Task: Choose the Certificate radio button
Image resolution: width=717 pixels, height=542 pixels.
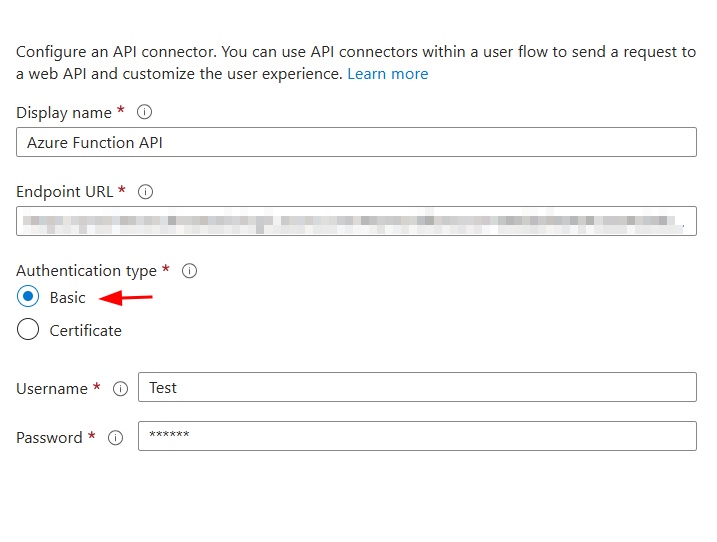Action: coord(28,329)
